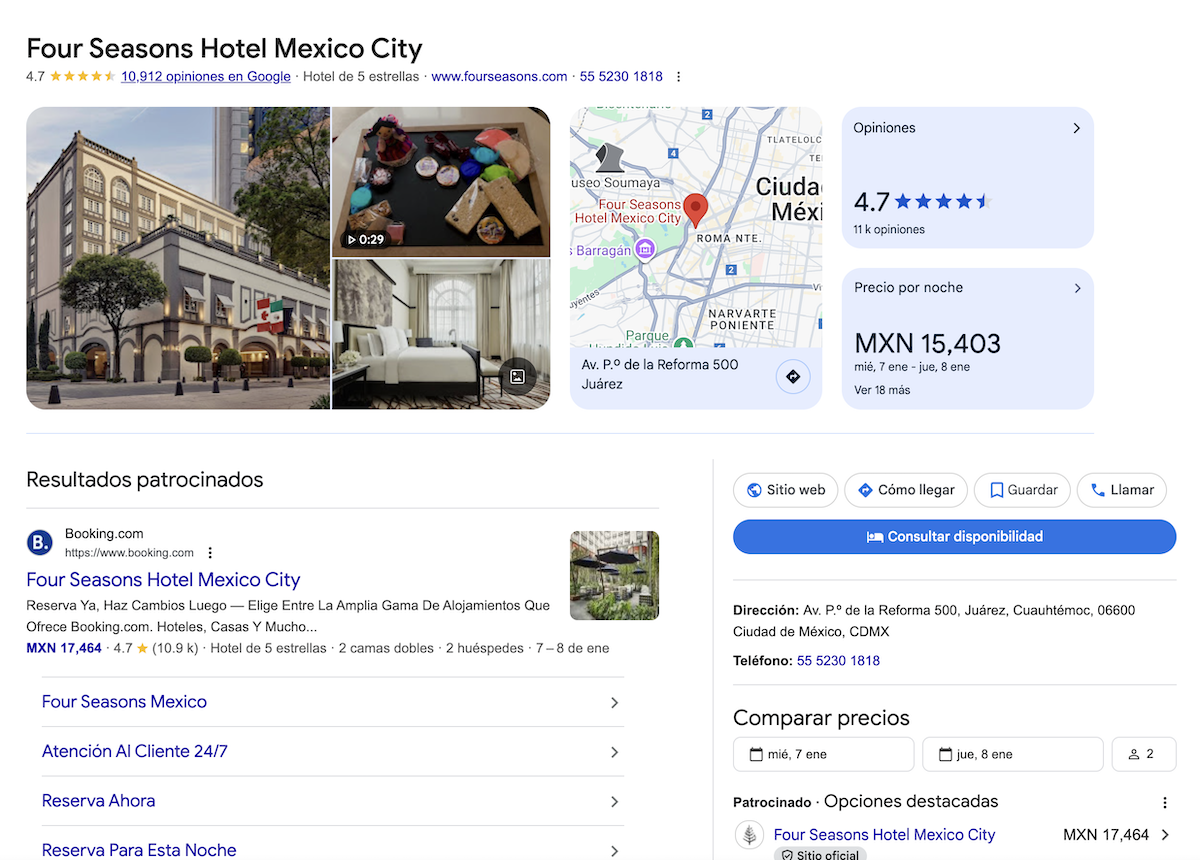The height and width of the screenshot is (860, 1200).
Task: Expand the Atención Al Cliente 24/7 arrow
Action: point(615,752)
